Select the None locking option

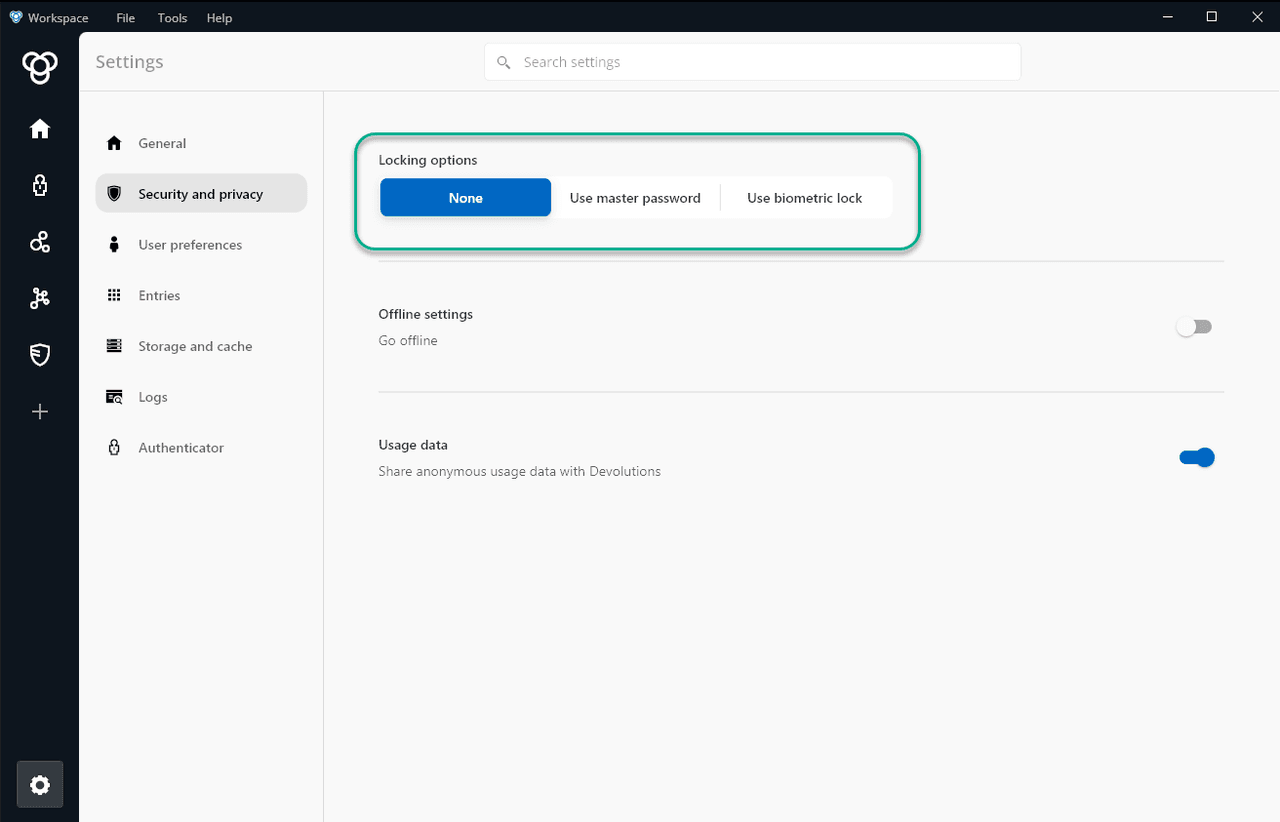(465, 198)
